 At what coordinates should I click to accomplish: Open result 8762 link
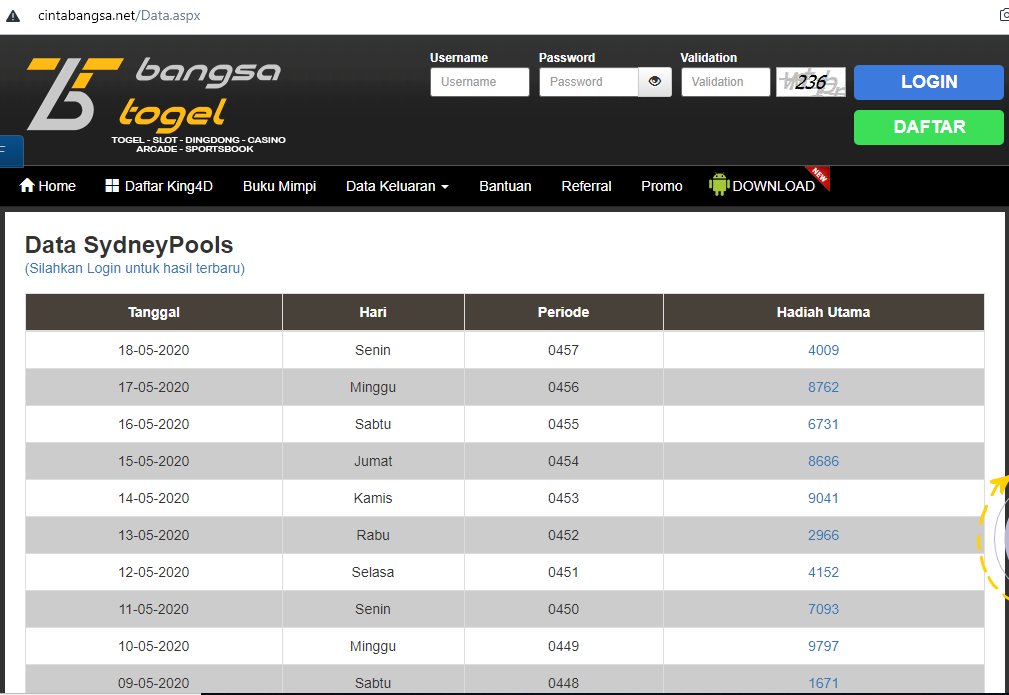823,387
